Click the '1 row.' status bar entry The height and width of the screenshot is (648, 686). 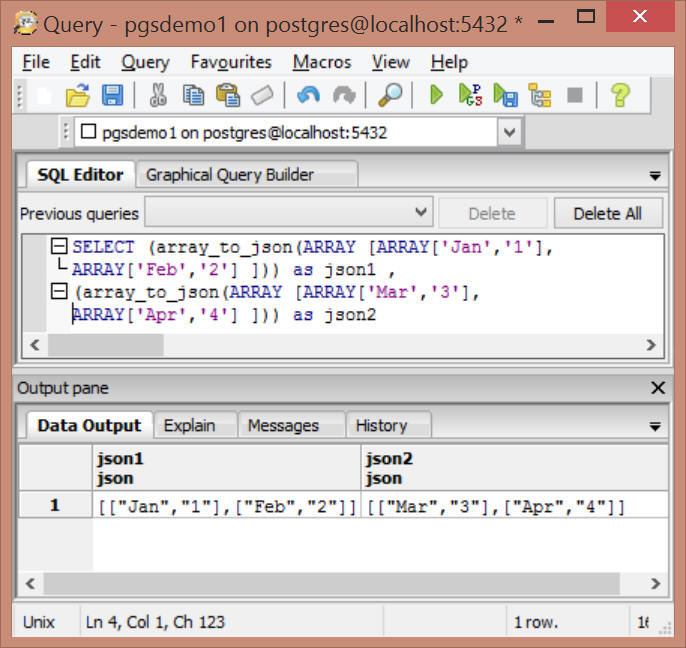(x=536, y=622)
